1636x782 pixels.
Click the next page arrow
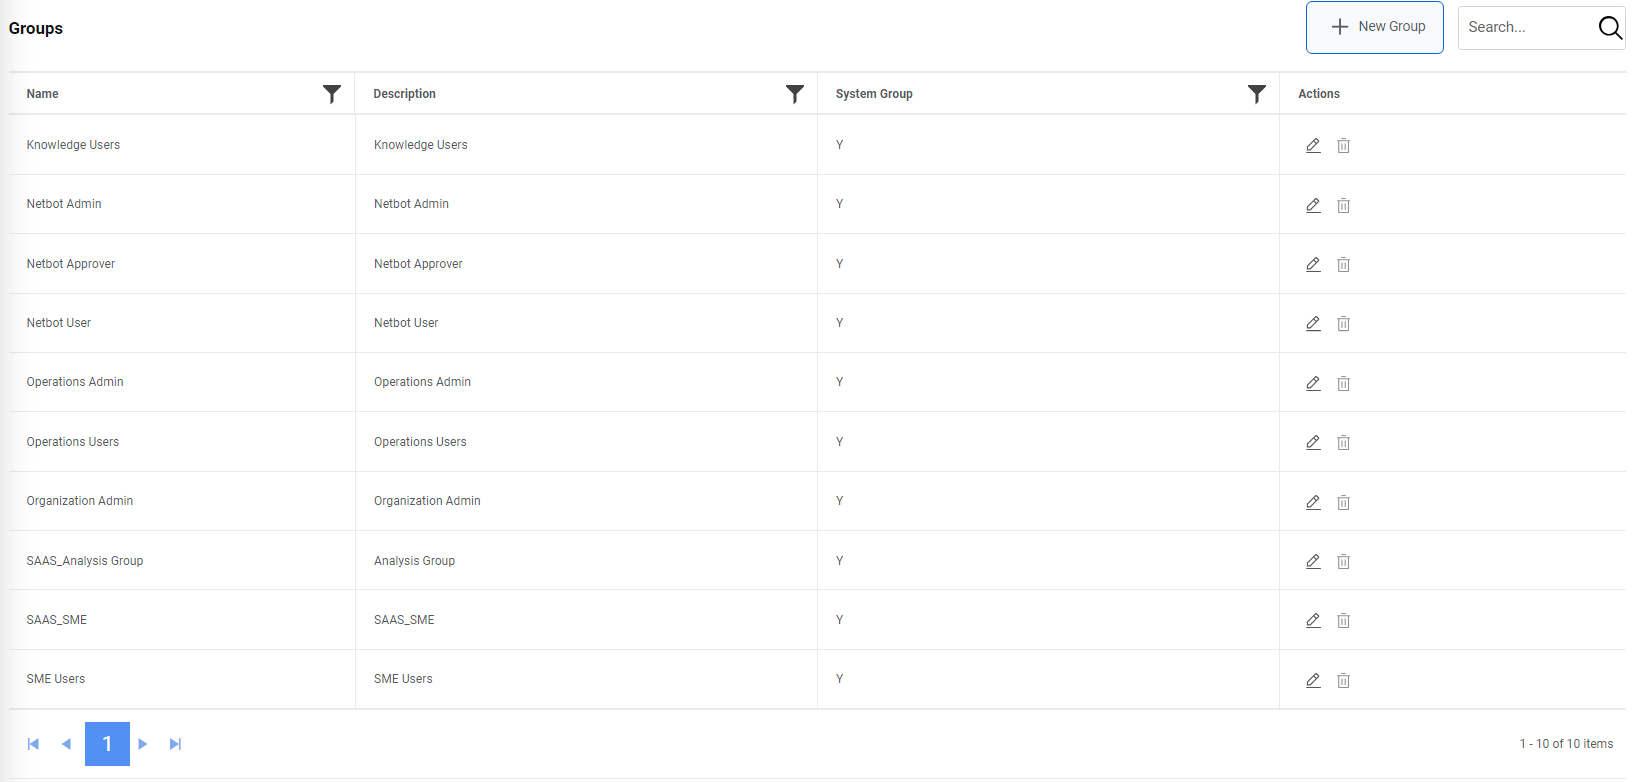coord(142,744)
